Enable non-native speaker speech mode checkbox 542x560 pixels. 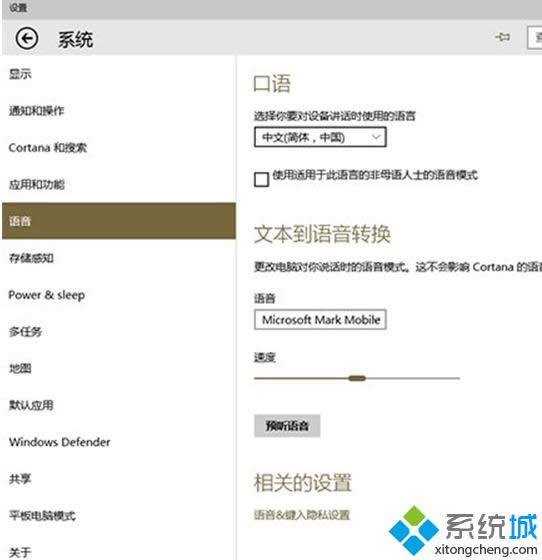[261, 179]
